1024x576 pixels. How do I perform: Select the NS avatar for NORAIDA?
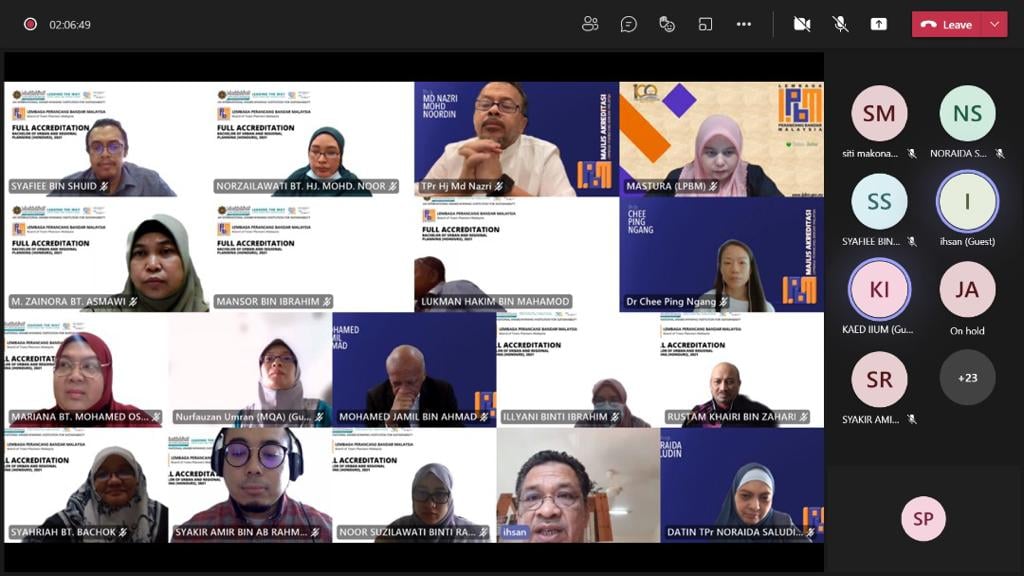coord(967,114)
